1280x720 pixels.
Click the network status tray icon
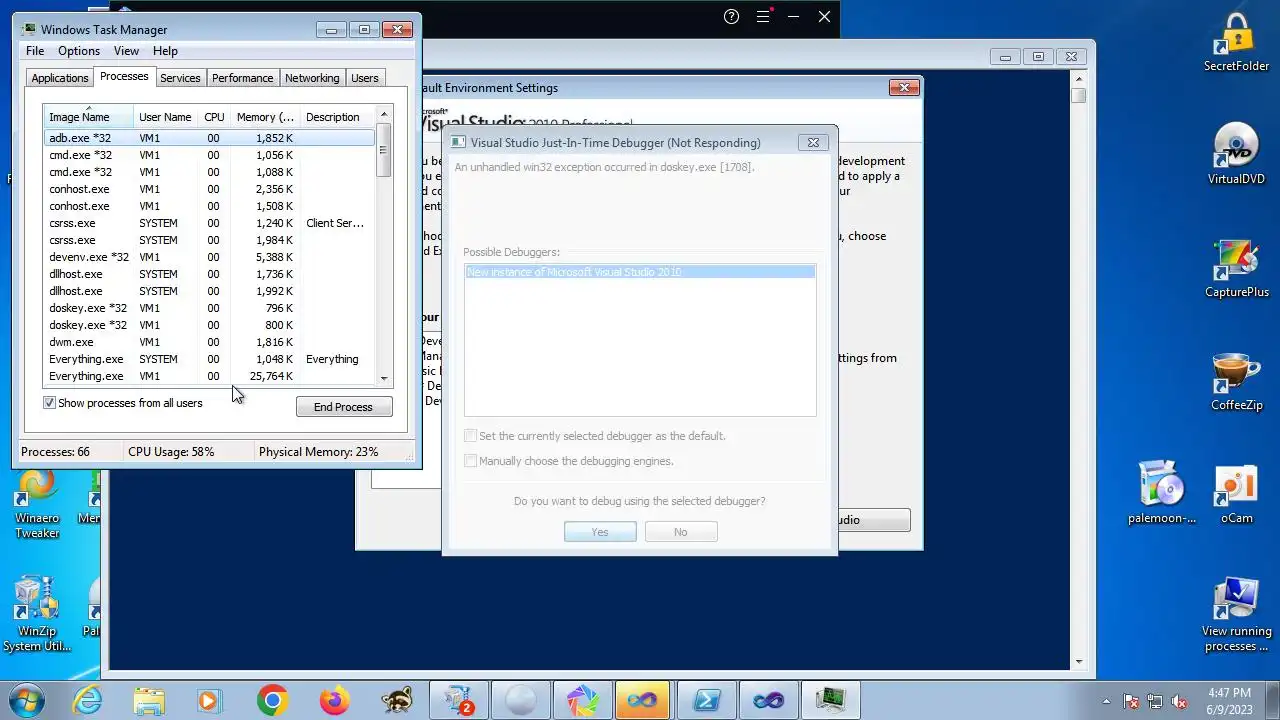[1155, 701]
